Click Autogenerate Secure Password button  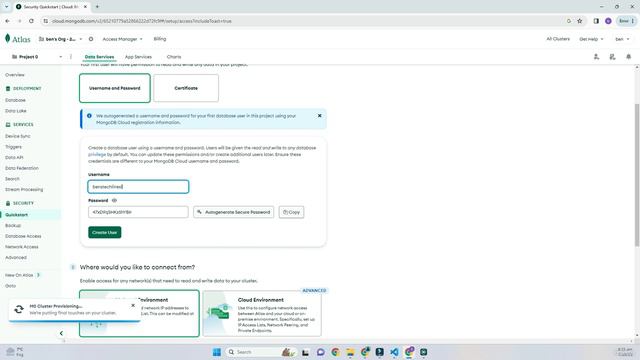click(x=233, y=212)
